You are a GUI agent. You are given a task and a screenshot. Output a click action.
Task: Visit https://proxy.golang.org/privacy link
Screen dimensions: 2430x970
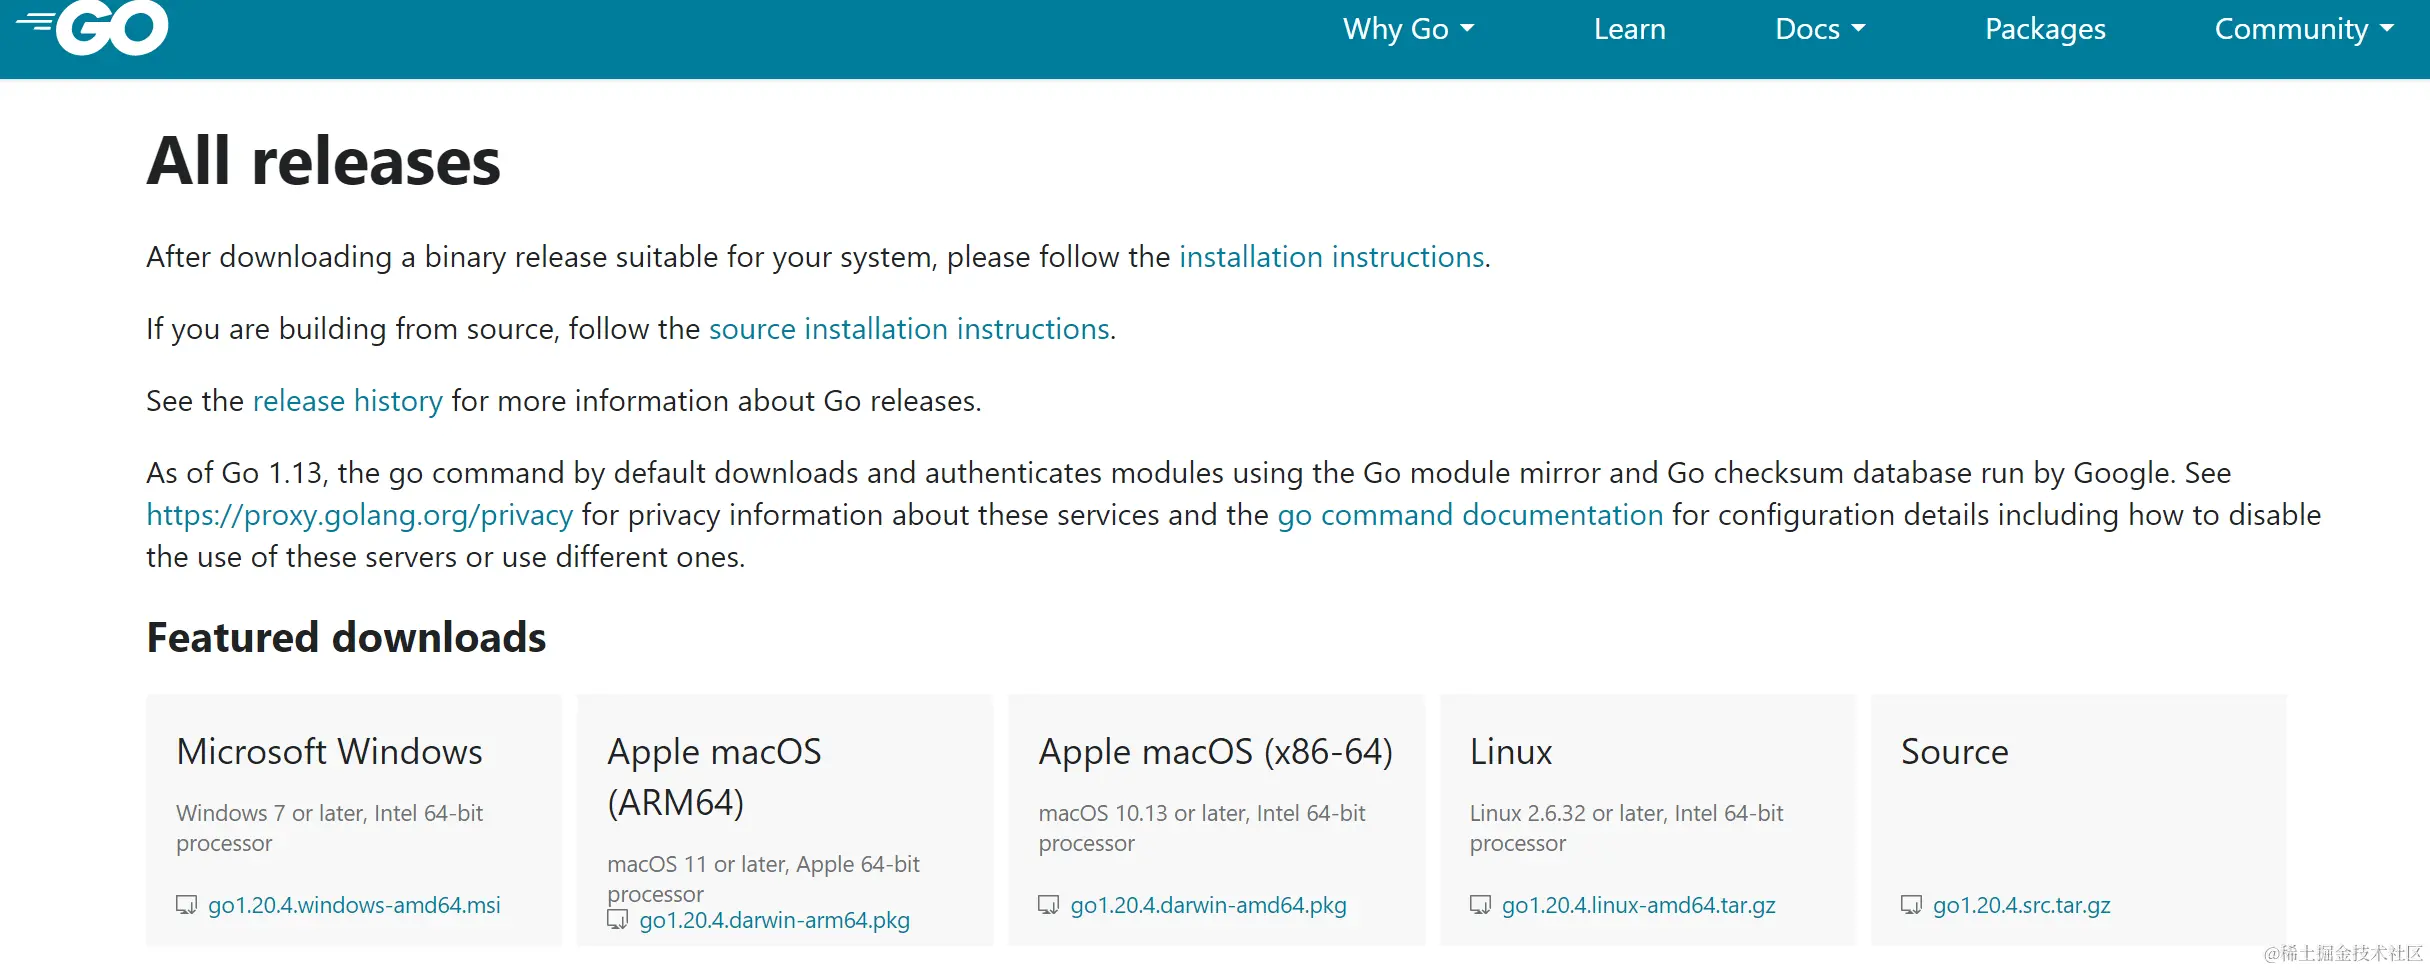(x=360, y=515)
